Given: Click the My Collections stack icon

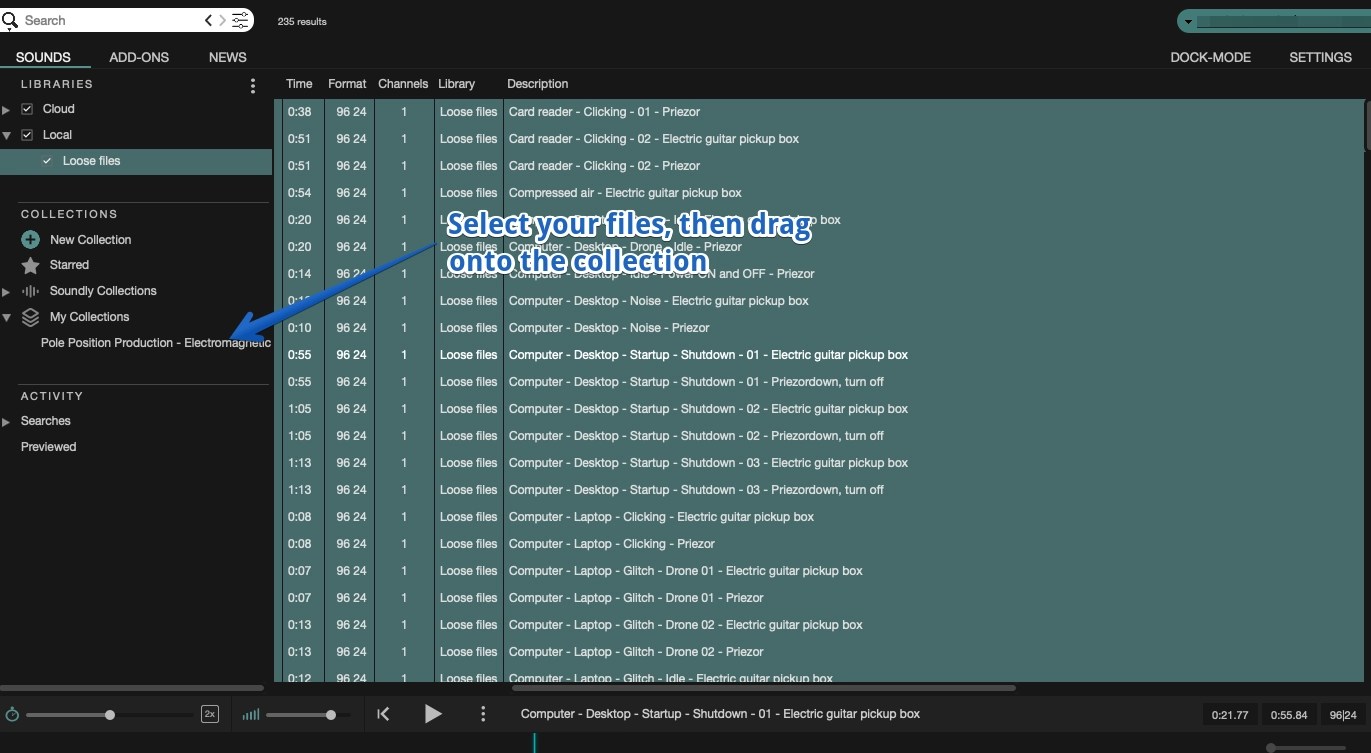Looking at the screenshot, I should pyautogui.click(x=28, y=317).
